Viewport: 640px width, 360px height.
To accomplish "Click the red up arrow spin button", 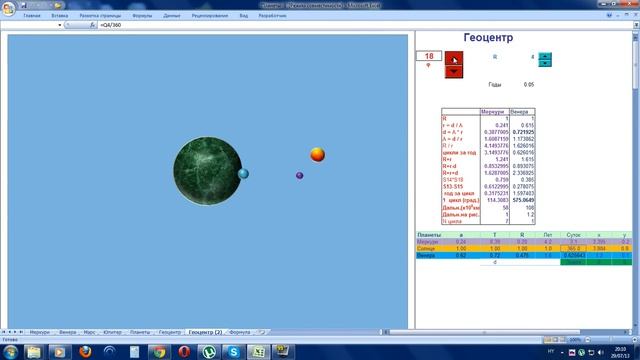I will (454, 58).
